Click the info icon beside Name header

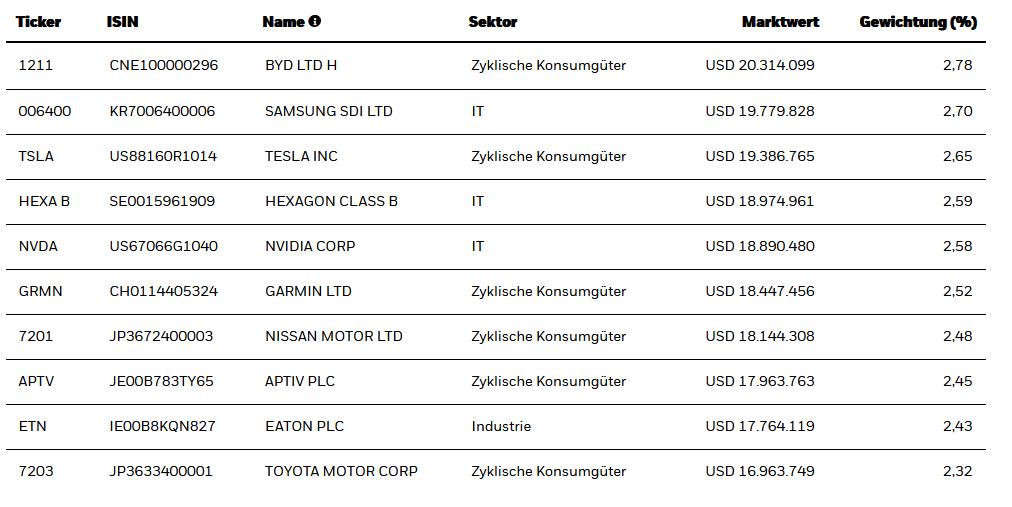(x=315, y=22)
